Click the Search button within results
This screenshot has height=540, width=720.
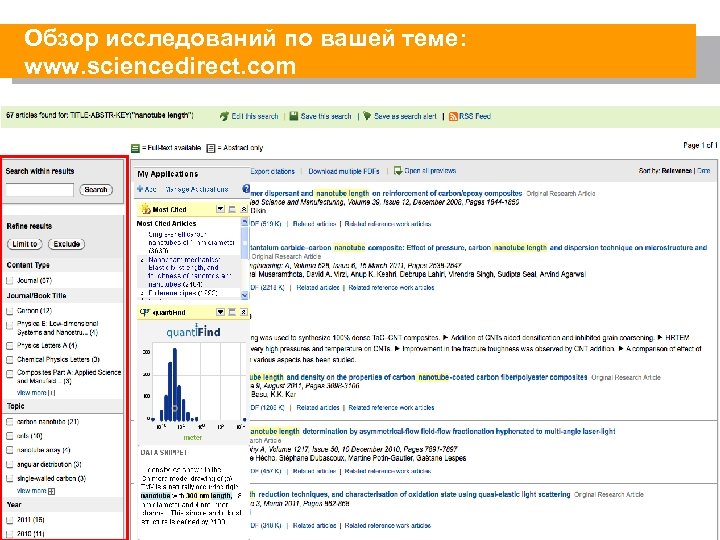[96, 190]
